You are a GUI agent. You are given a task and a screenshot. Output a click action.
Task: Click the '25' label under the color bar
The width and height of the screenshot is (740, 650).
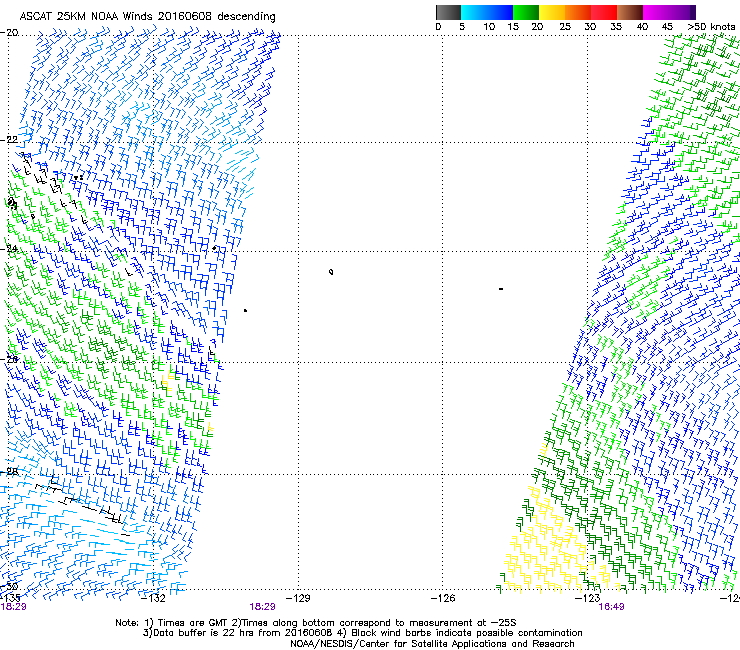(565, 26)
